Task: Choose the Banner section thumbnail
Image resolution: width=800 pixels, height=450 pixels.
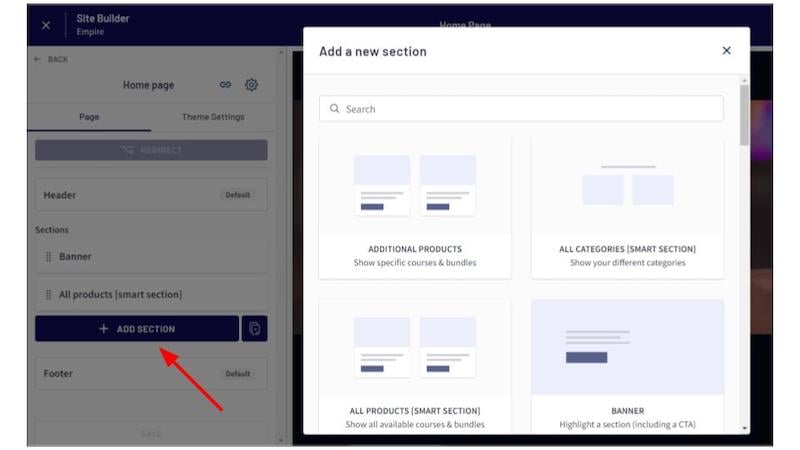Action: coord(628,347)
